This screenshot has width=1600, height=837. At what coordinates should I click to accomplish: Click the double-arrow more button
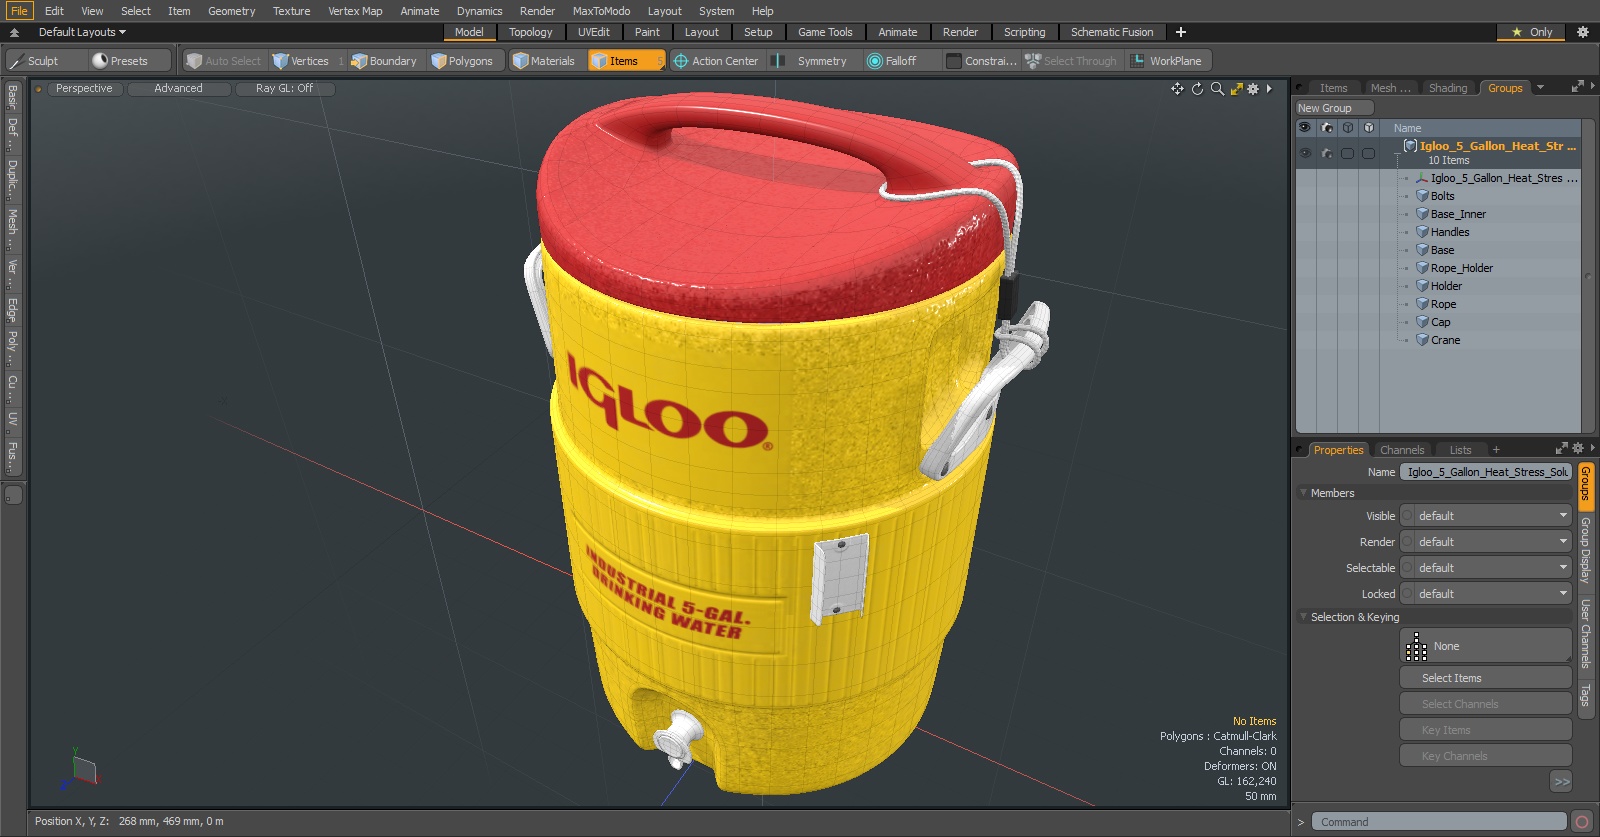coord(1561,782)
